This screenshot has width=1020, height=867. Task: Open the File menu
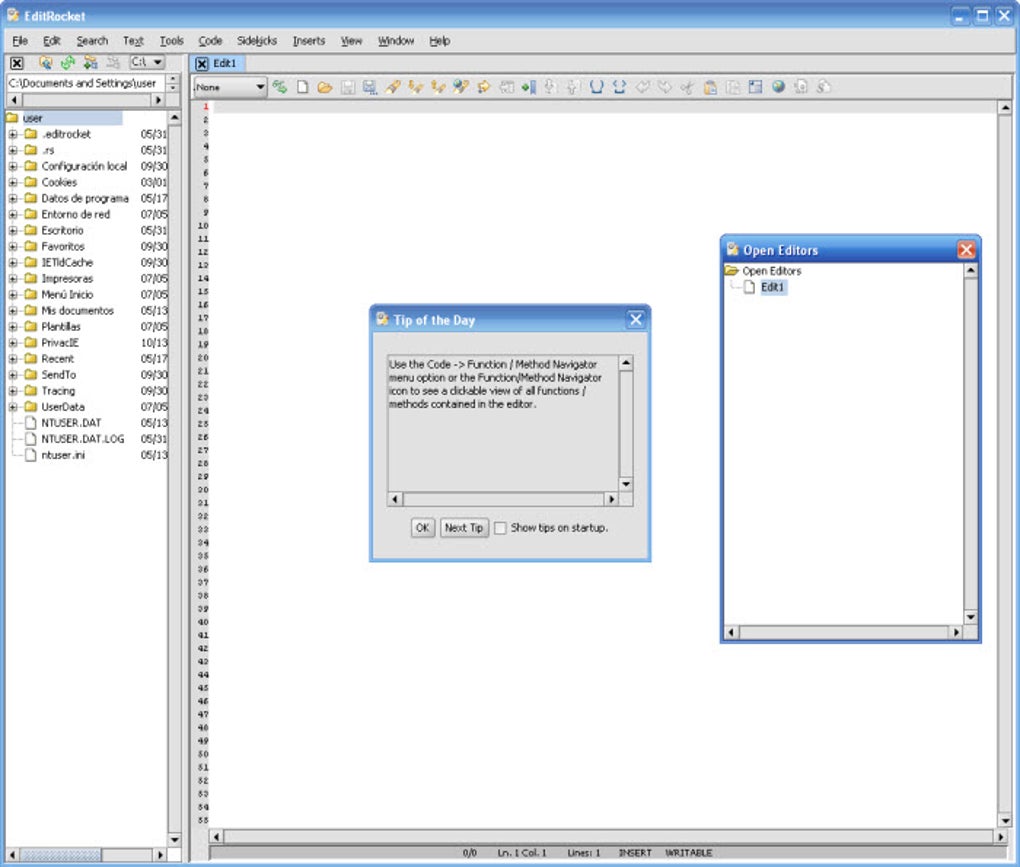tap(20, 40)
